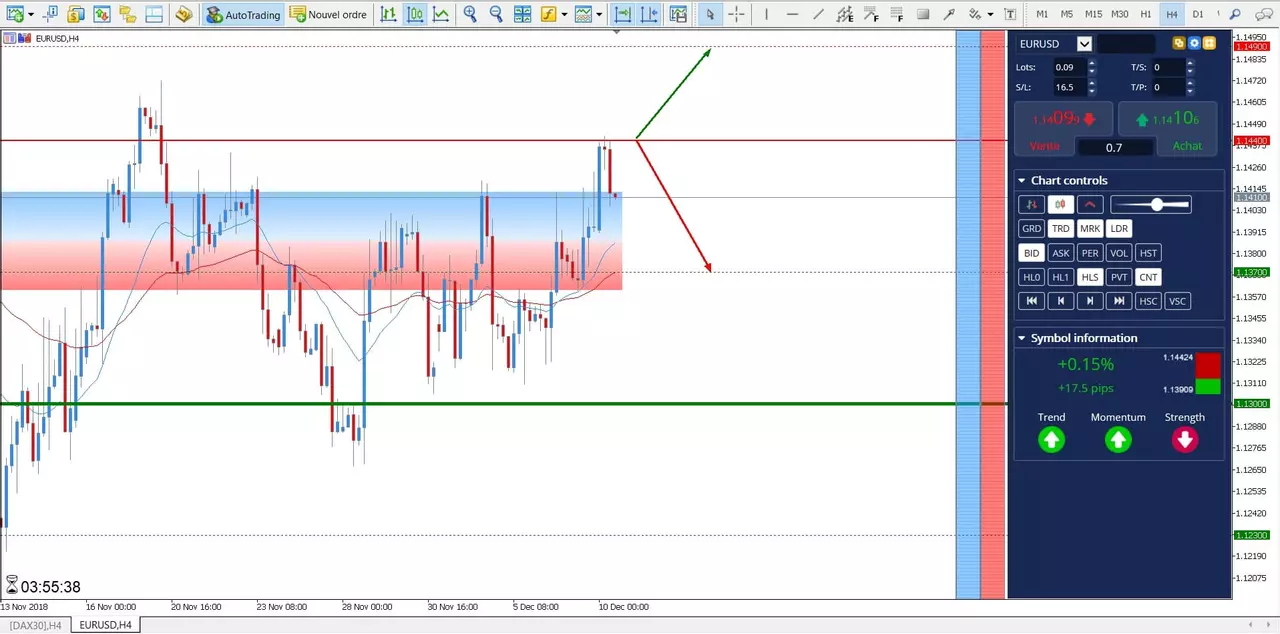
Task: Click the HSC button
Action: 1148,301
